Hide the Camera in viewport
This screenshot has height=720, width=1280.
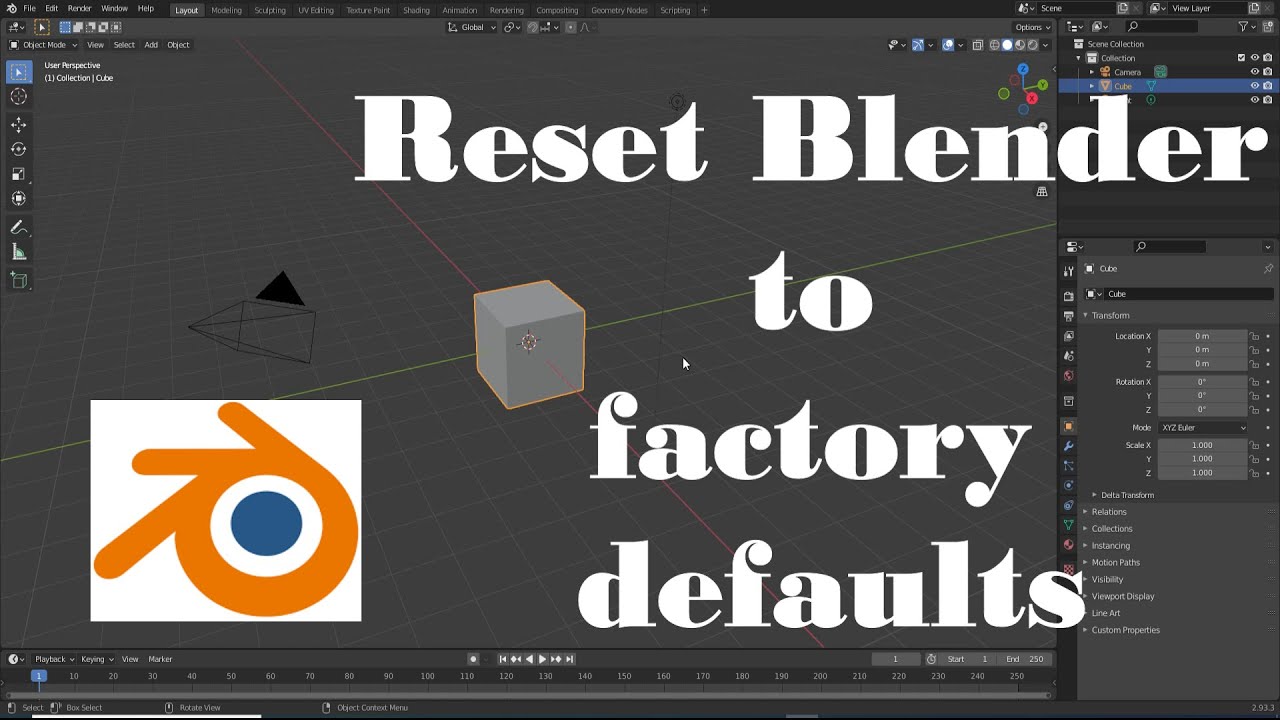1255,72
